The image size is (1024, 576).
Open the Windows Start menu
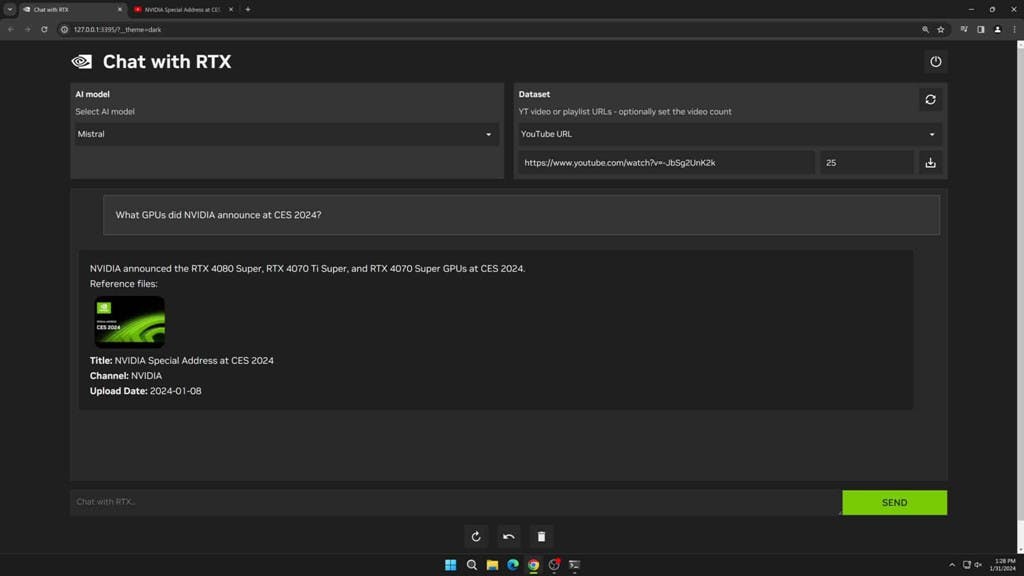pyautogui.click(x=451, y=565)
